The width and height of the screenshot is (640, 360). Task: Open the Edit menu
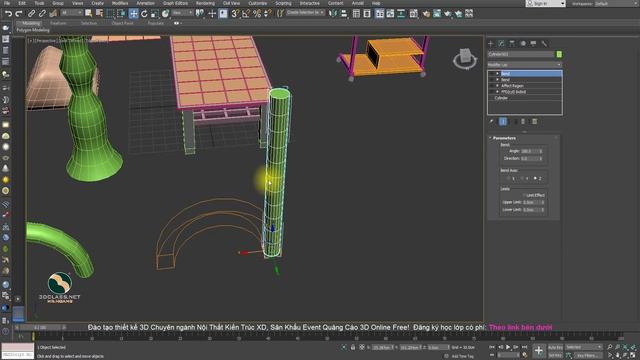(x=22, y=3)
